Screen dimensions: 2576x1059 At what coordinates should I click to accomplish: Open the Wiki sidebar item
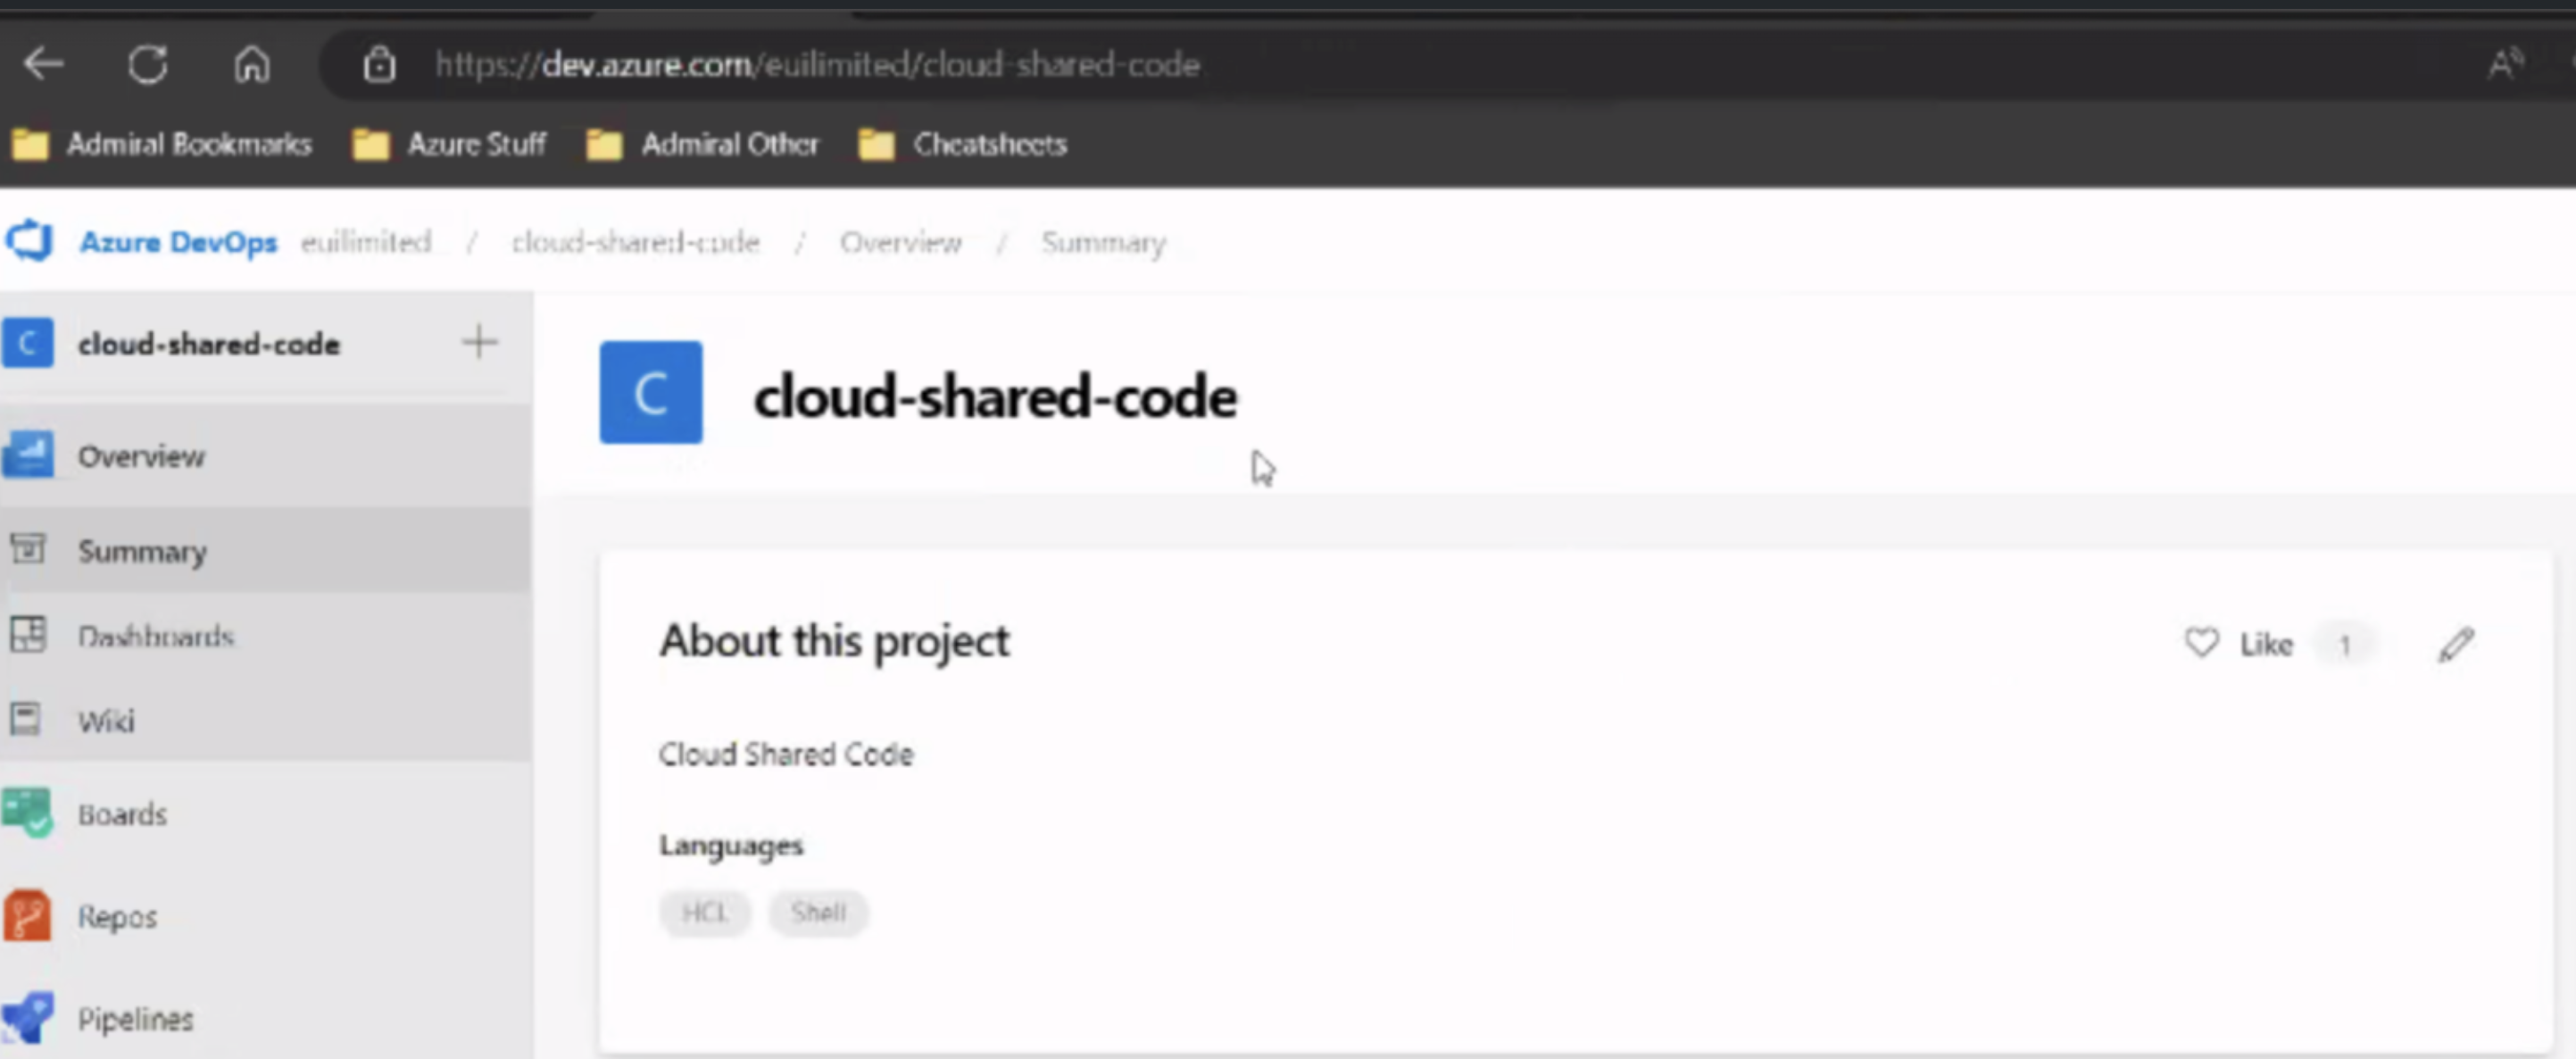coord(106,721)
